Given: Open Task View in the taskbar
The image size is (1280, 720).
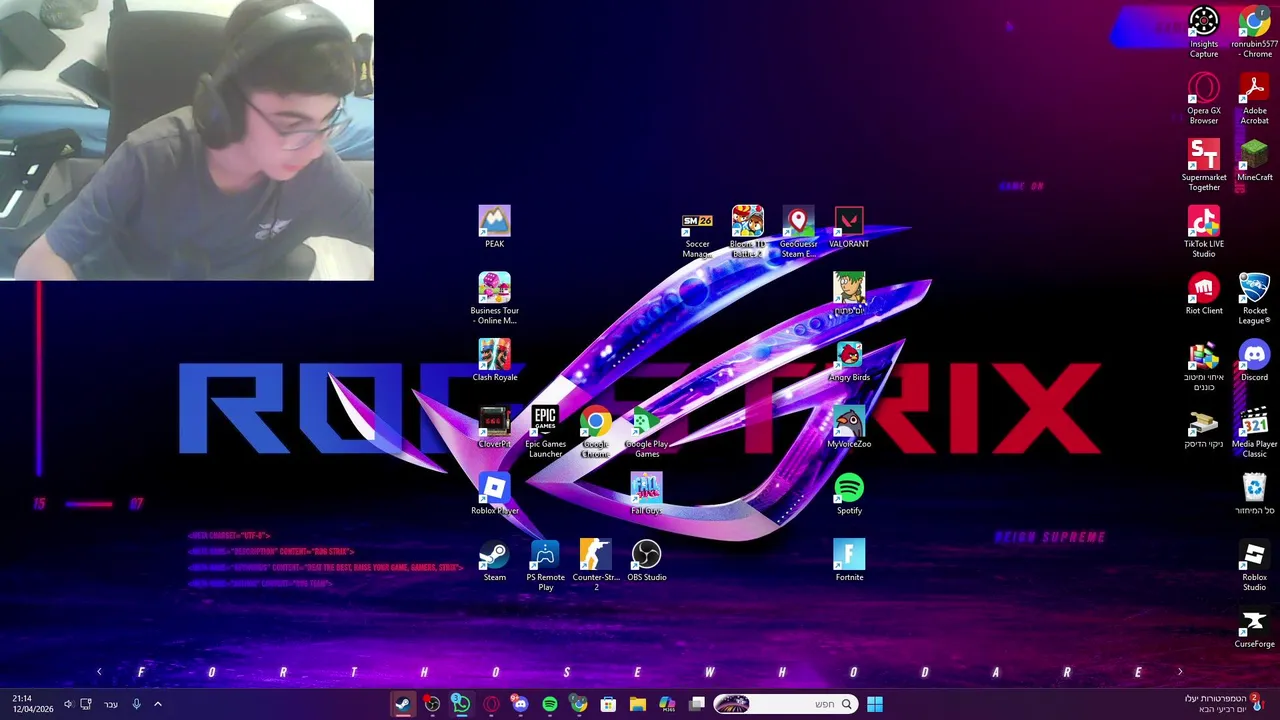Looking at the screenshot, I should pyautogui.click(x=697, y=704).
